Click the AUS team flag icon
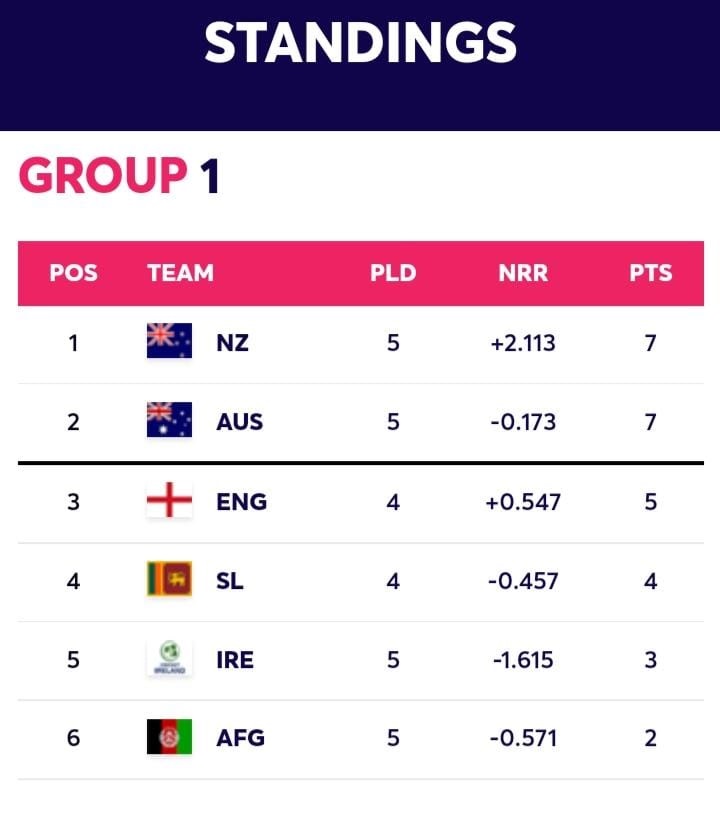Viewport: 720px width, 839px height. coord(169,420)
